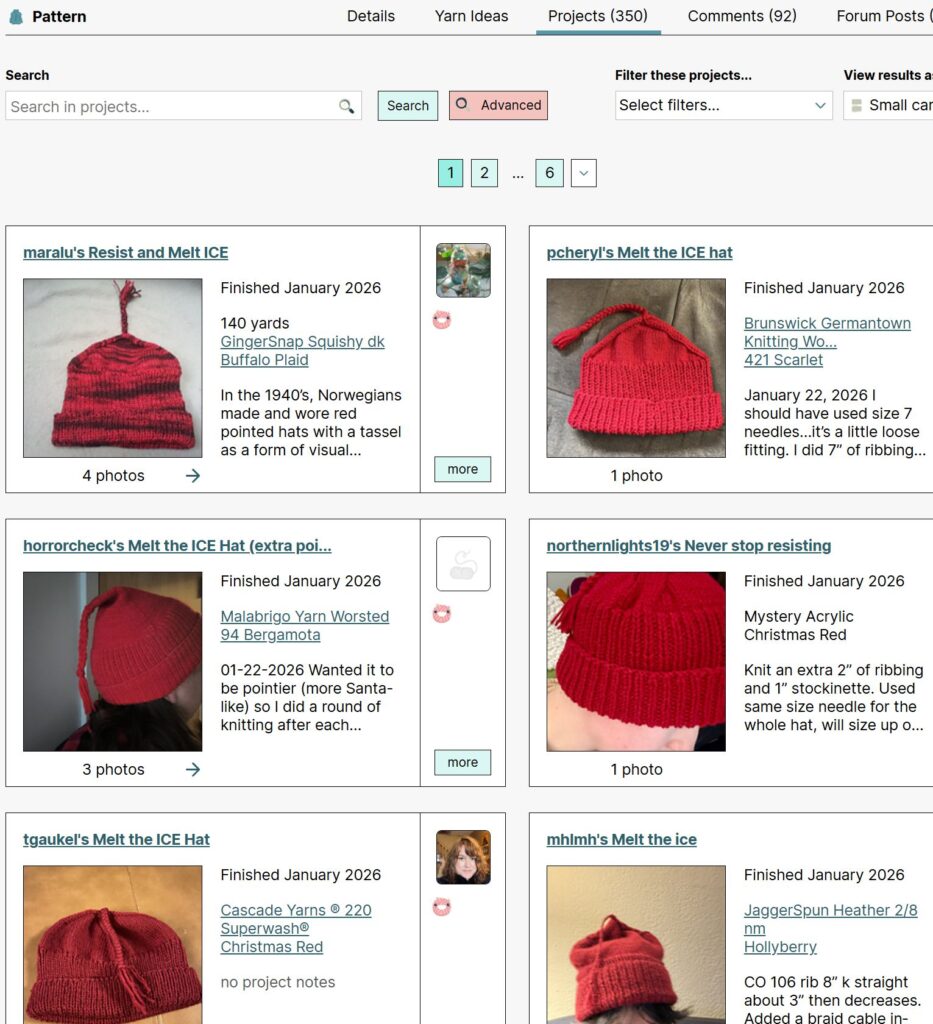
Task: Click the magnifier icon in search field
Action: coord(346,106)
